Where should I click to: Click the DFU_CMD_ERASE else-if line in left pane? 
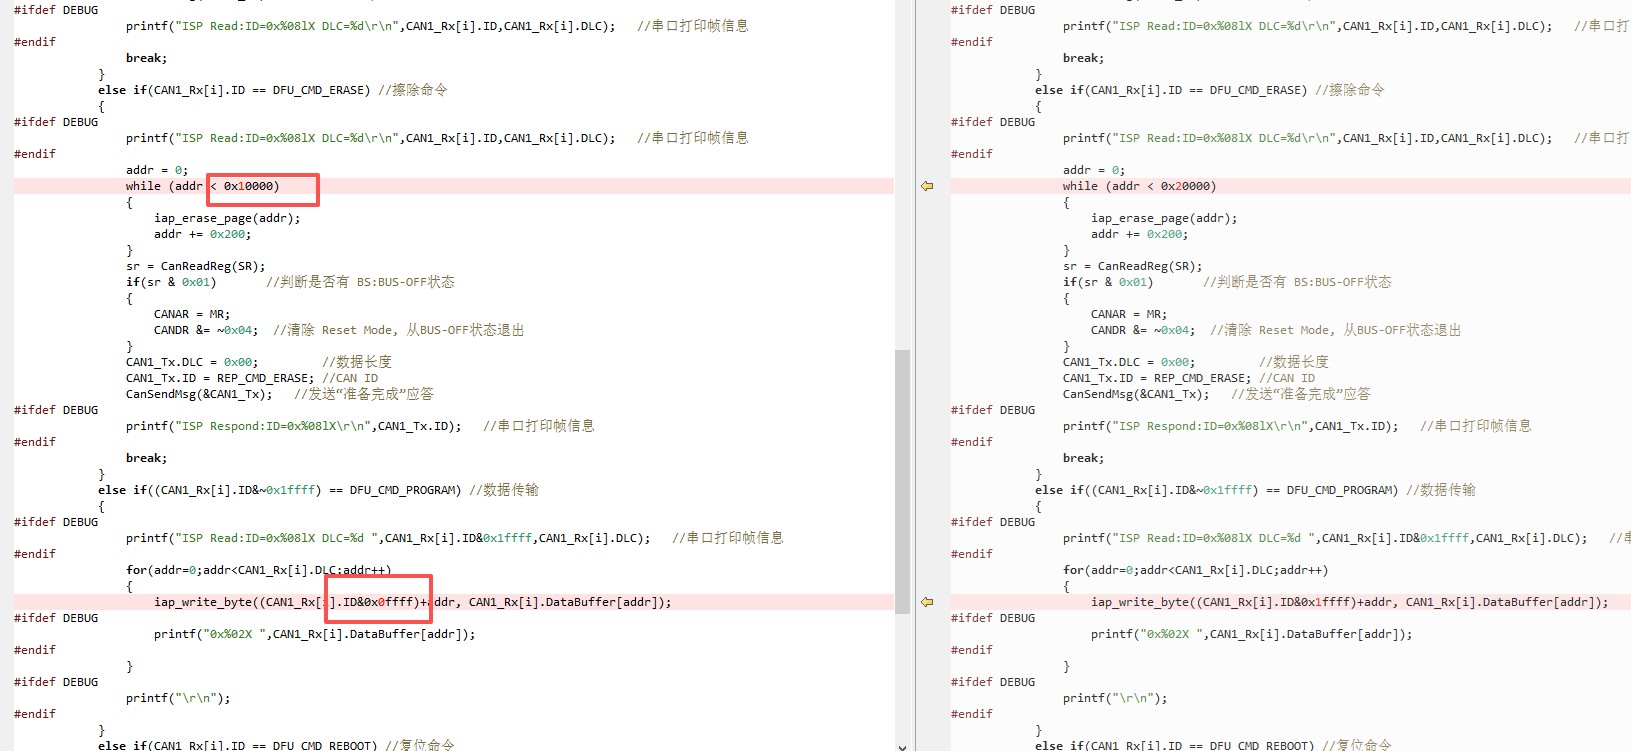coord(272,90)
